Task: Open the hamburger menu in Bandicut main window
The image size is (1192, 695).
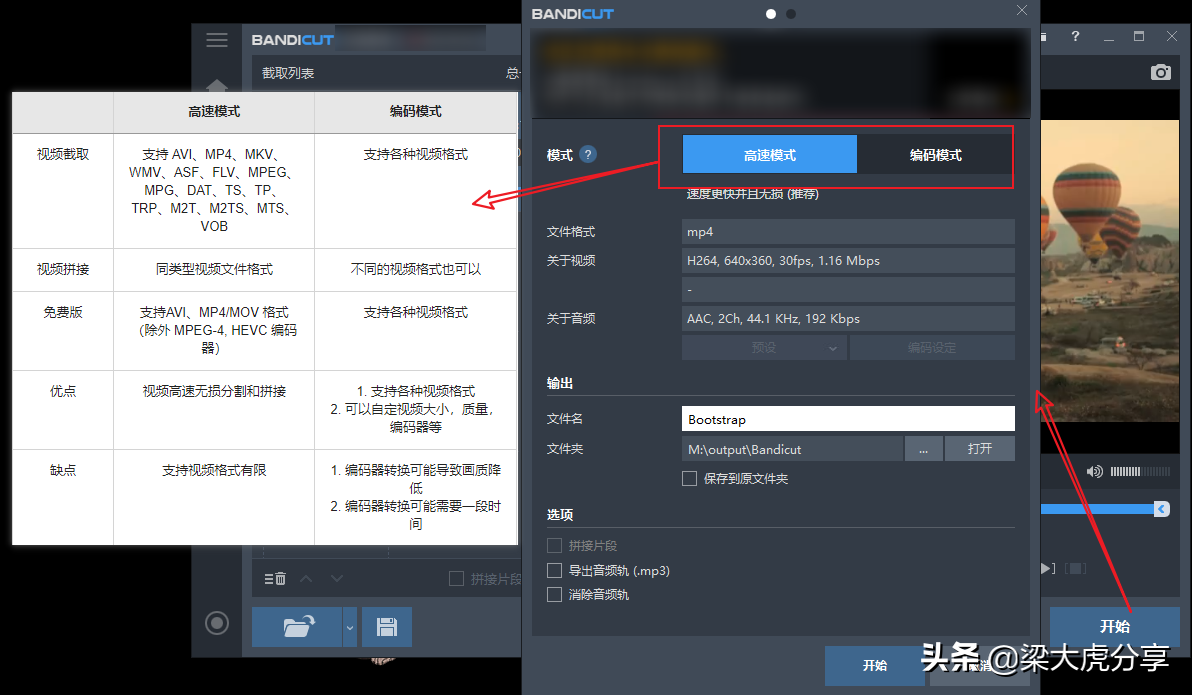Action: tap(217, 40)
